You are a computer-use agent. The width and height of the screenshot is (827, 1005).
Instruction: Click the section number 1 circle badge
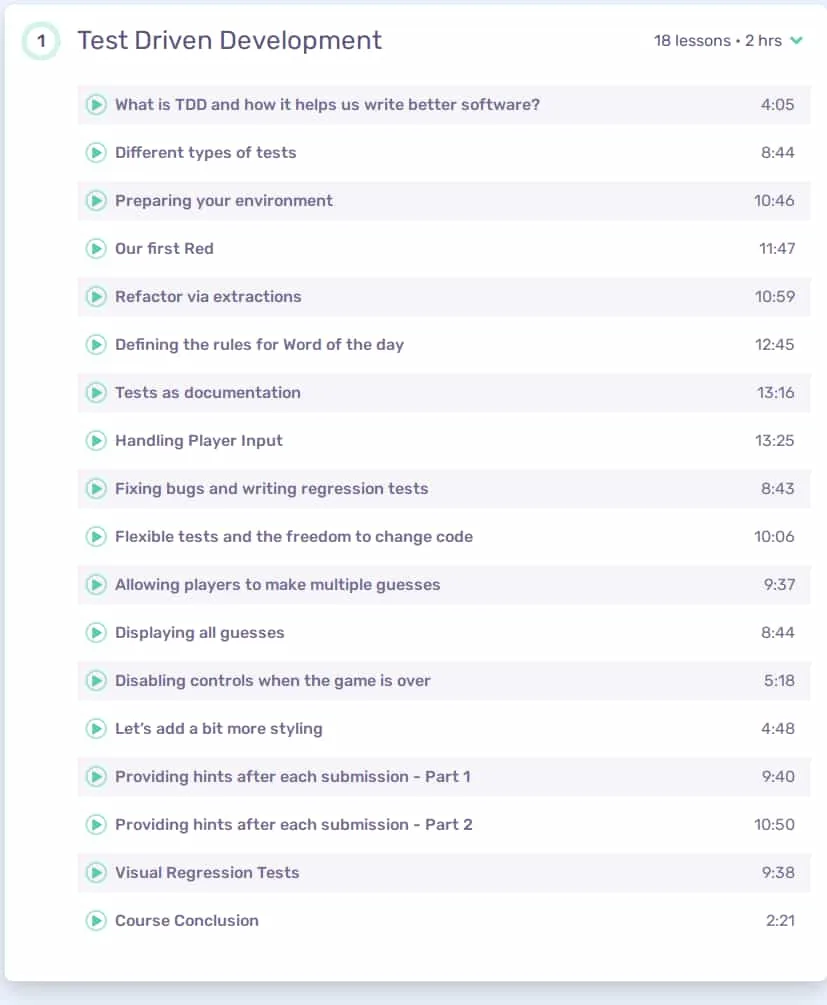point(41,41)
